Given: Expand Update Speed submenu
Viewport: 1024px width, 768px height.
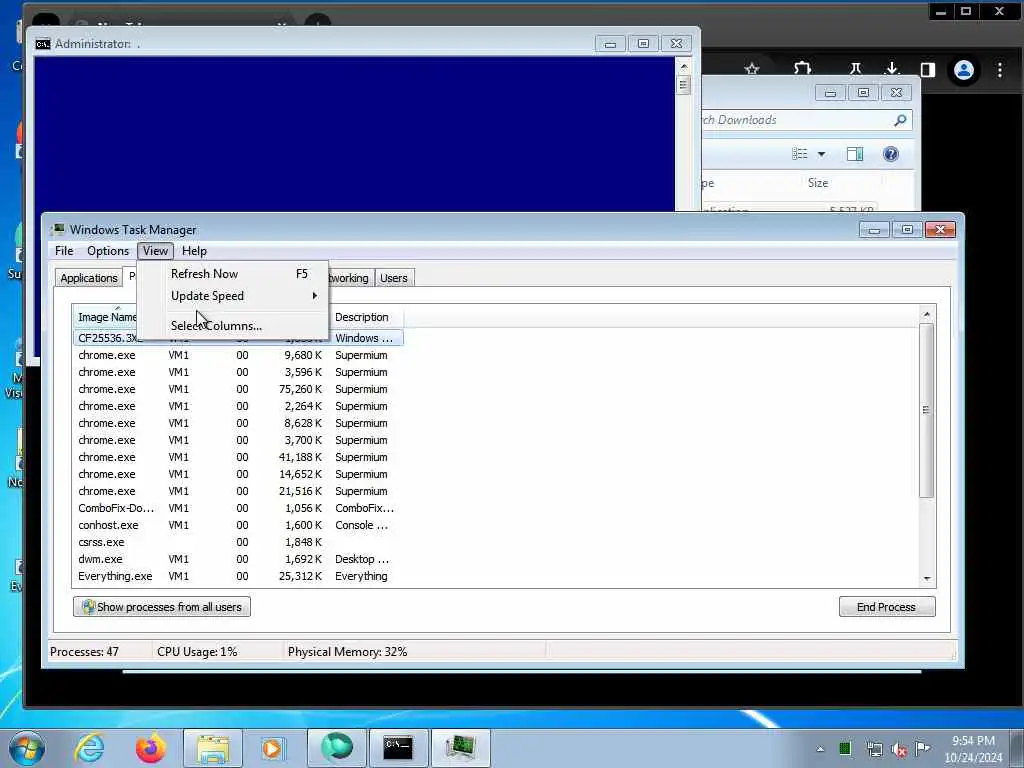Looking at the screenshot, I should coord(232,296).
